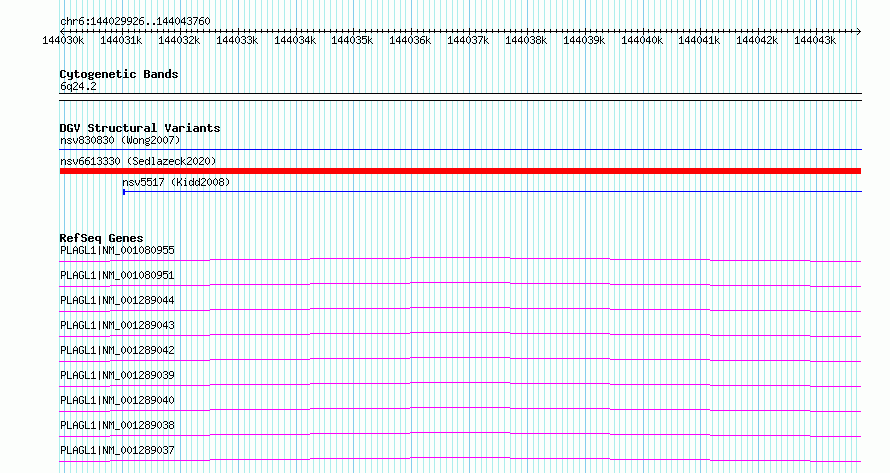Open transcript PLAGL1|NM_001289042 label
Screen dimensions: 890x473
pyautogui.click(x=117, y=350)
